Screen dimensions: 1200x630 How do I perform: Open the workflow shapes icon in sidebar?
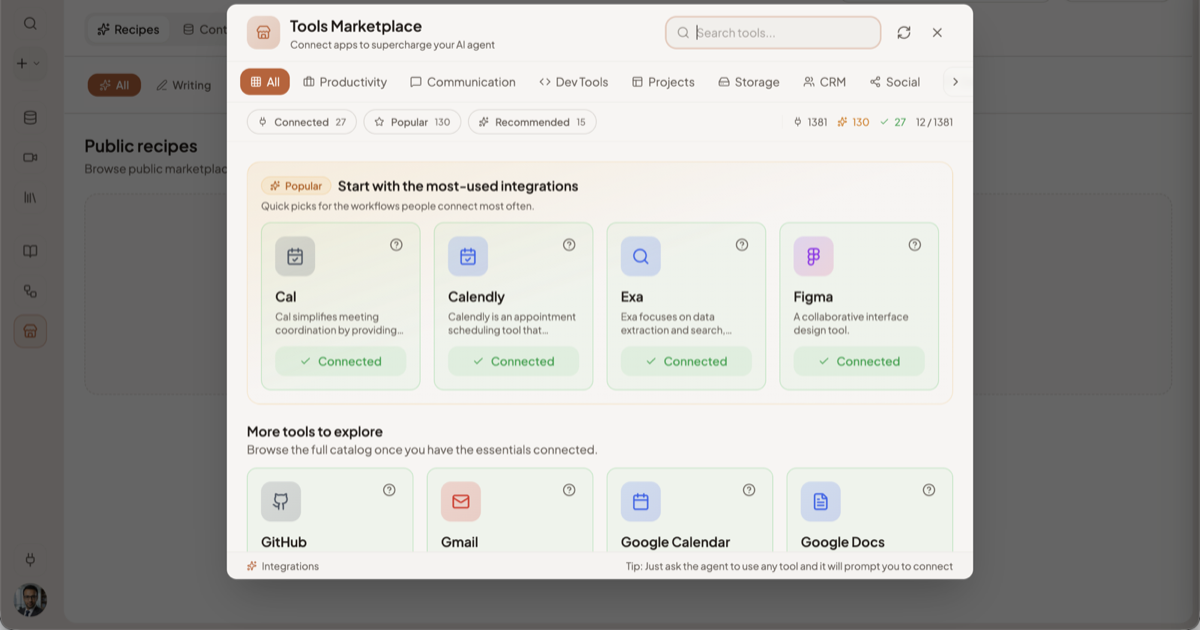30,291
